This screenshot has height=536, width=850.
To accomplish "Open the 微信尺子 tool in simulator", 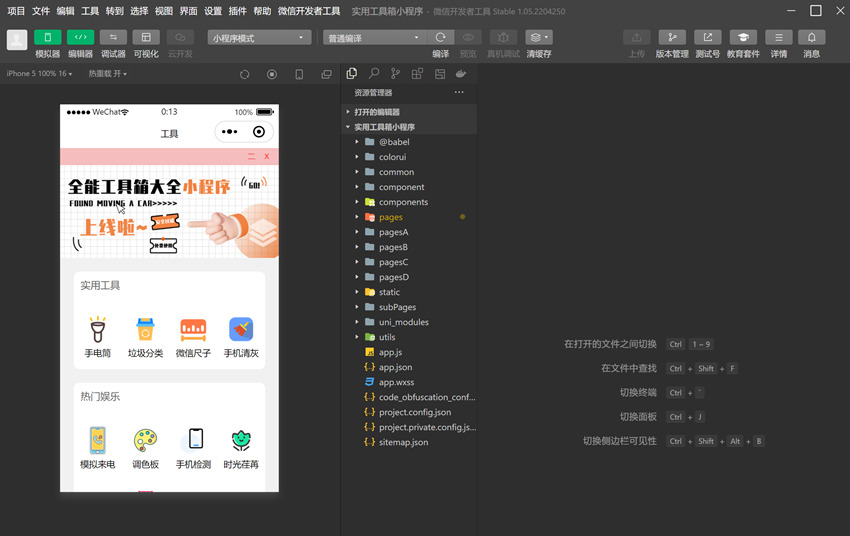I will 193,337.
